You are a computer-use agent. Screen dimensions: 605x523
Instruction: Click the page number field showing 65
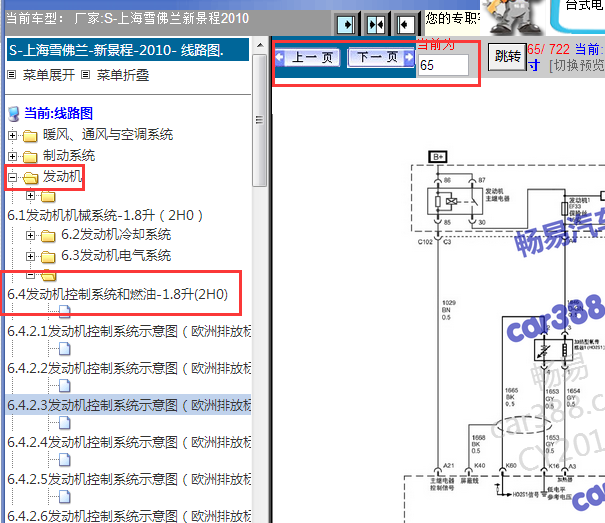click(x=443, y=65)
